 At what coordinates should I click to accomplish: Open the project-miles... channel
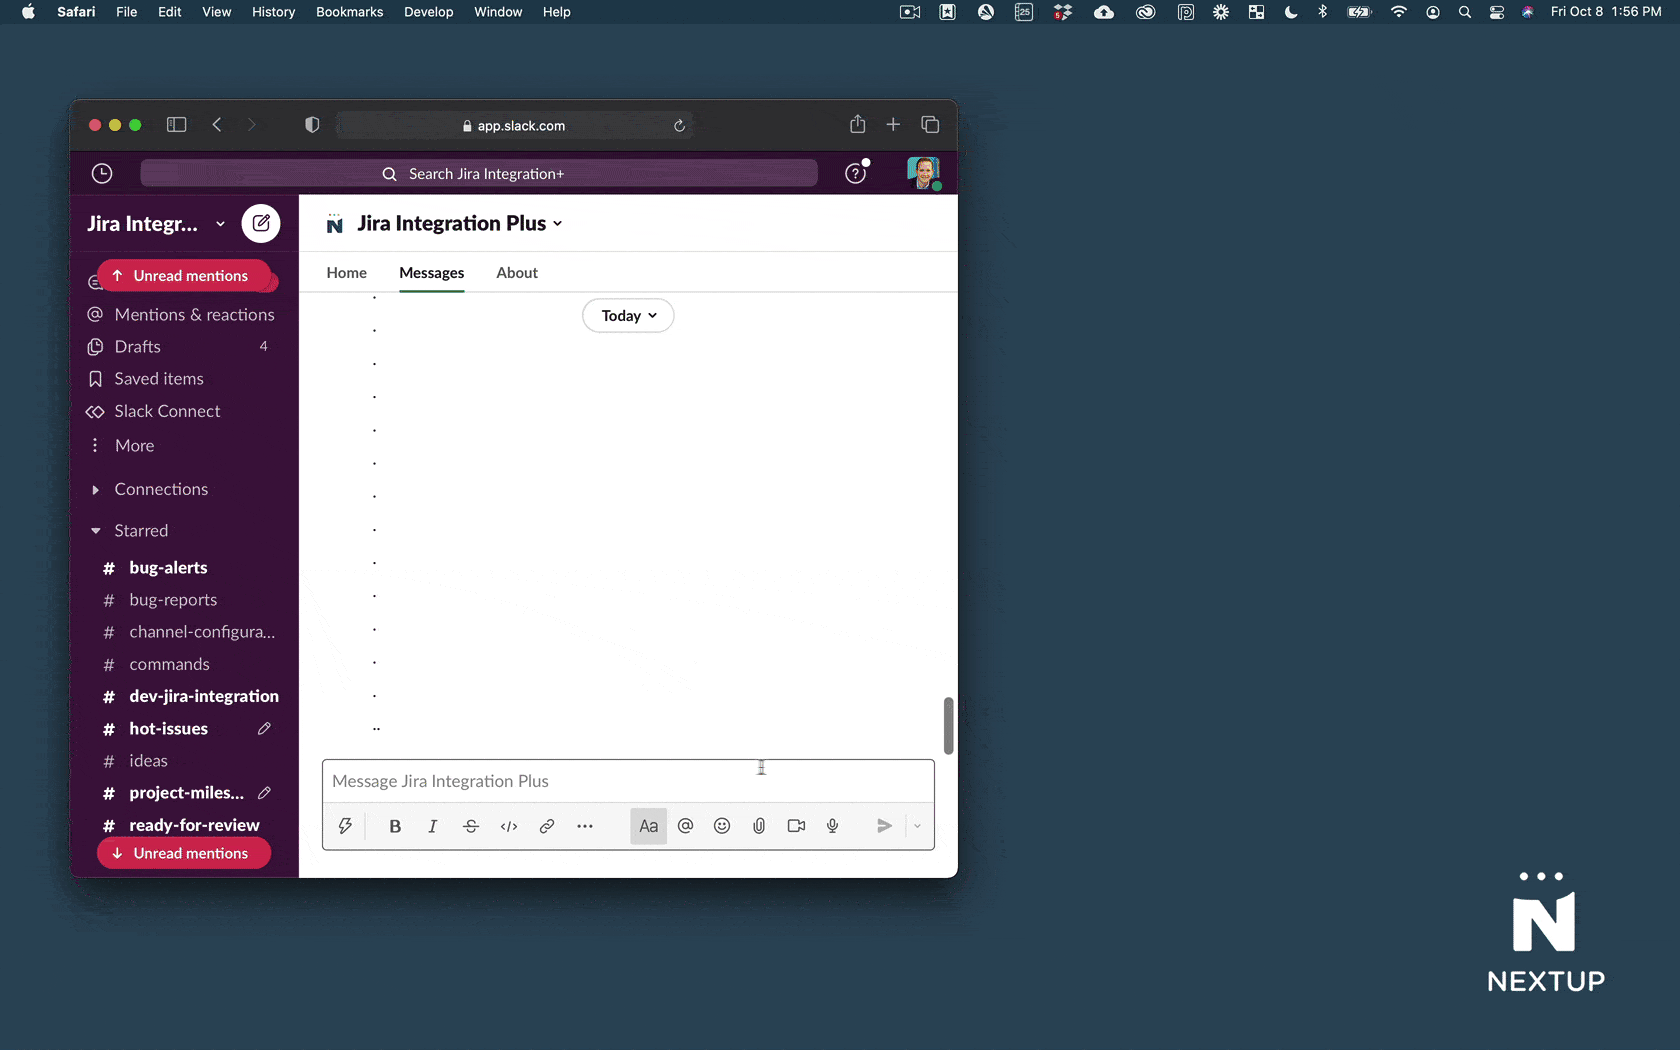coord(184,793)
